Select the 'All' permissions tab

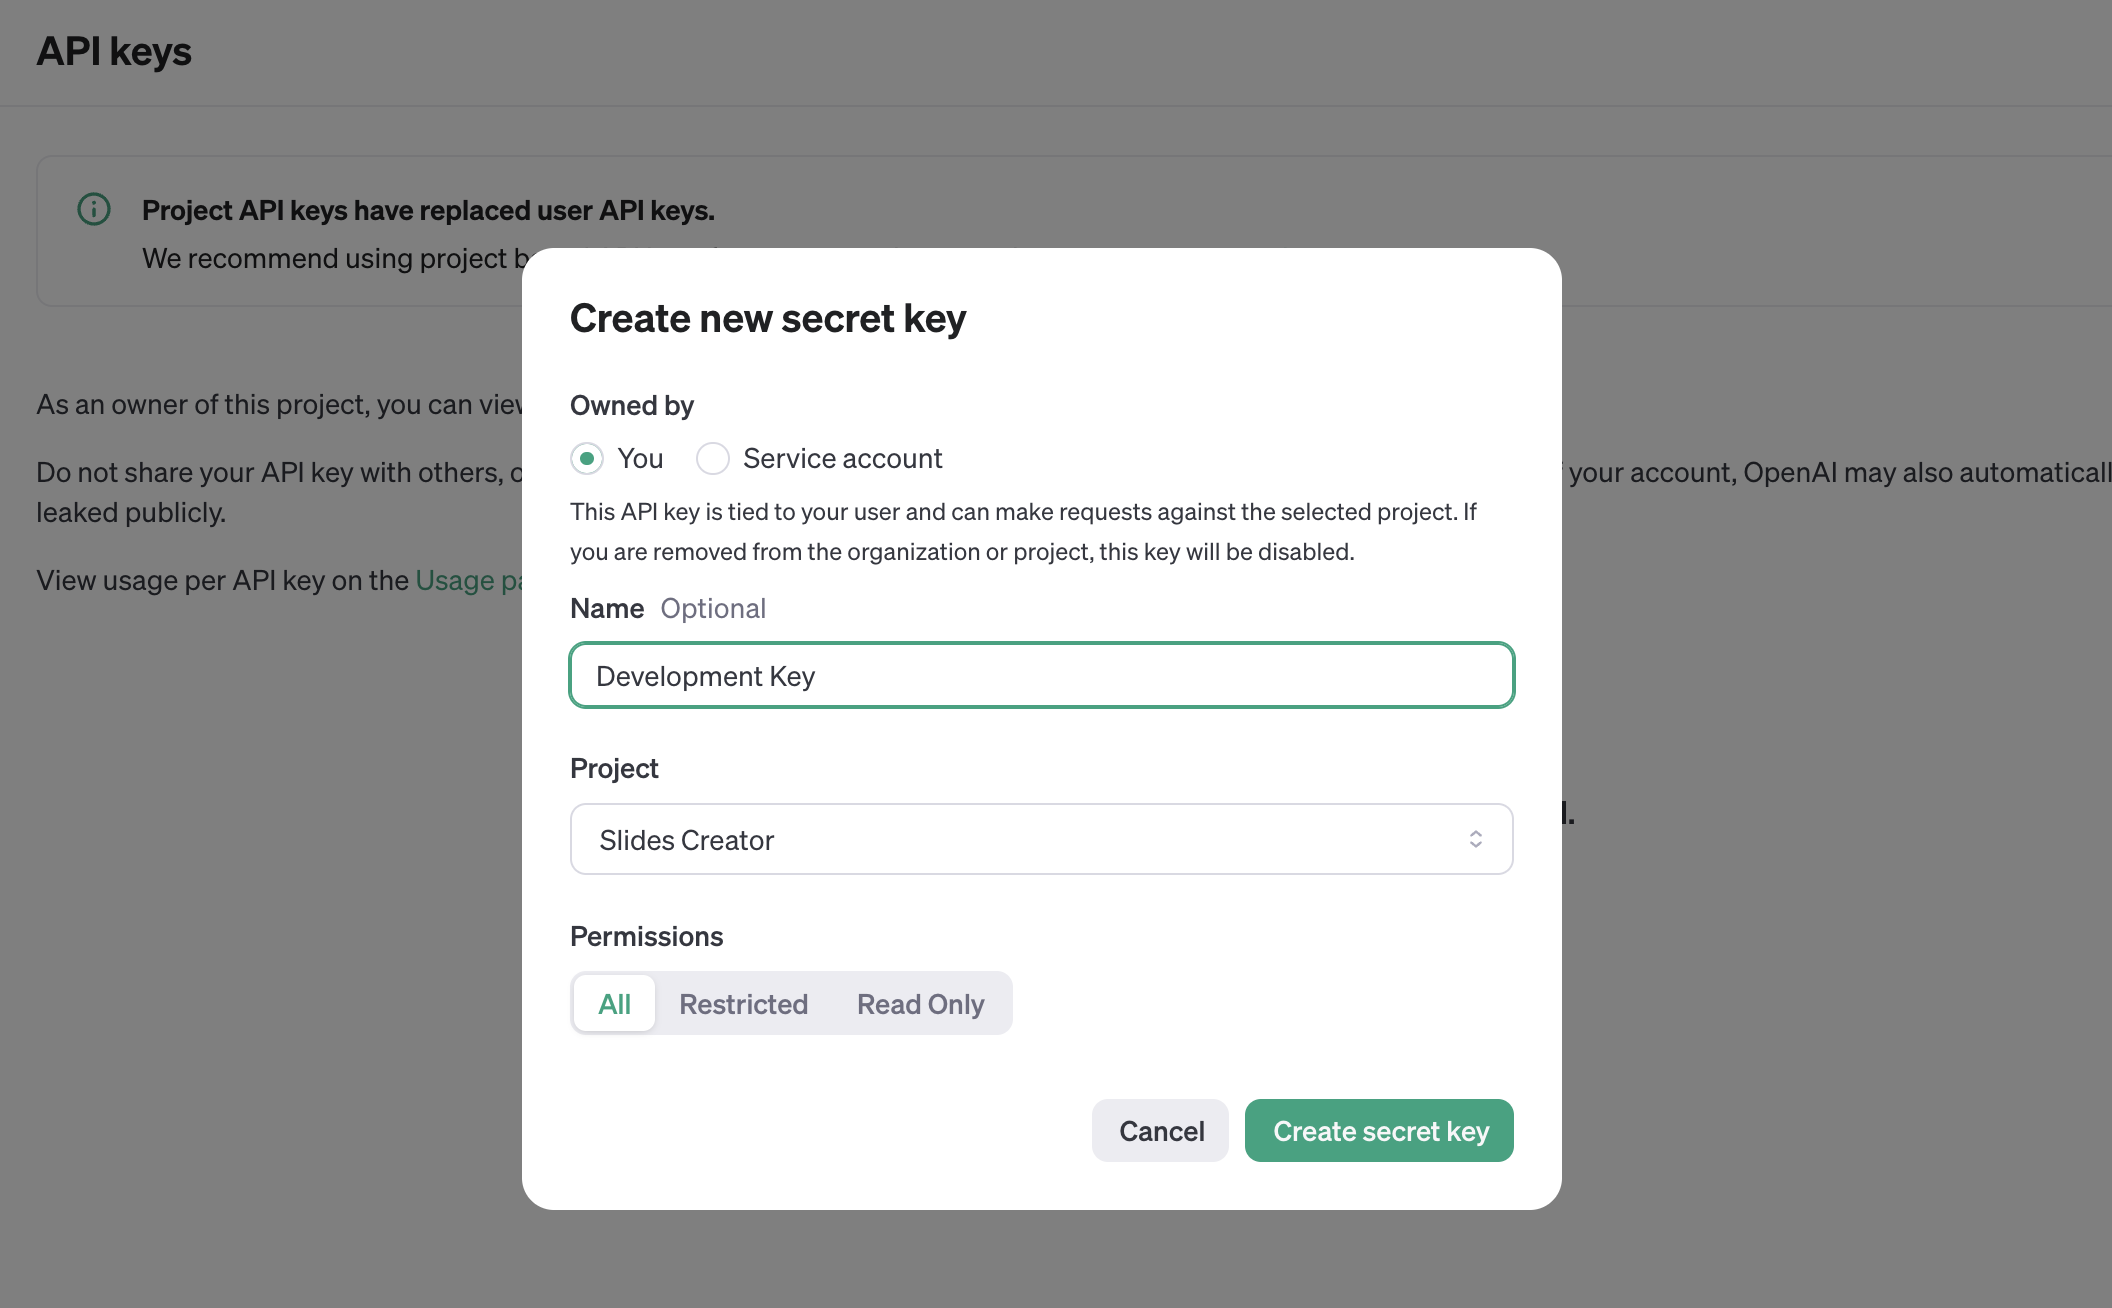pyautogui.click(x=614, y=1004)
